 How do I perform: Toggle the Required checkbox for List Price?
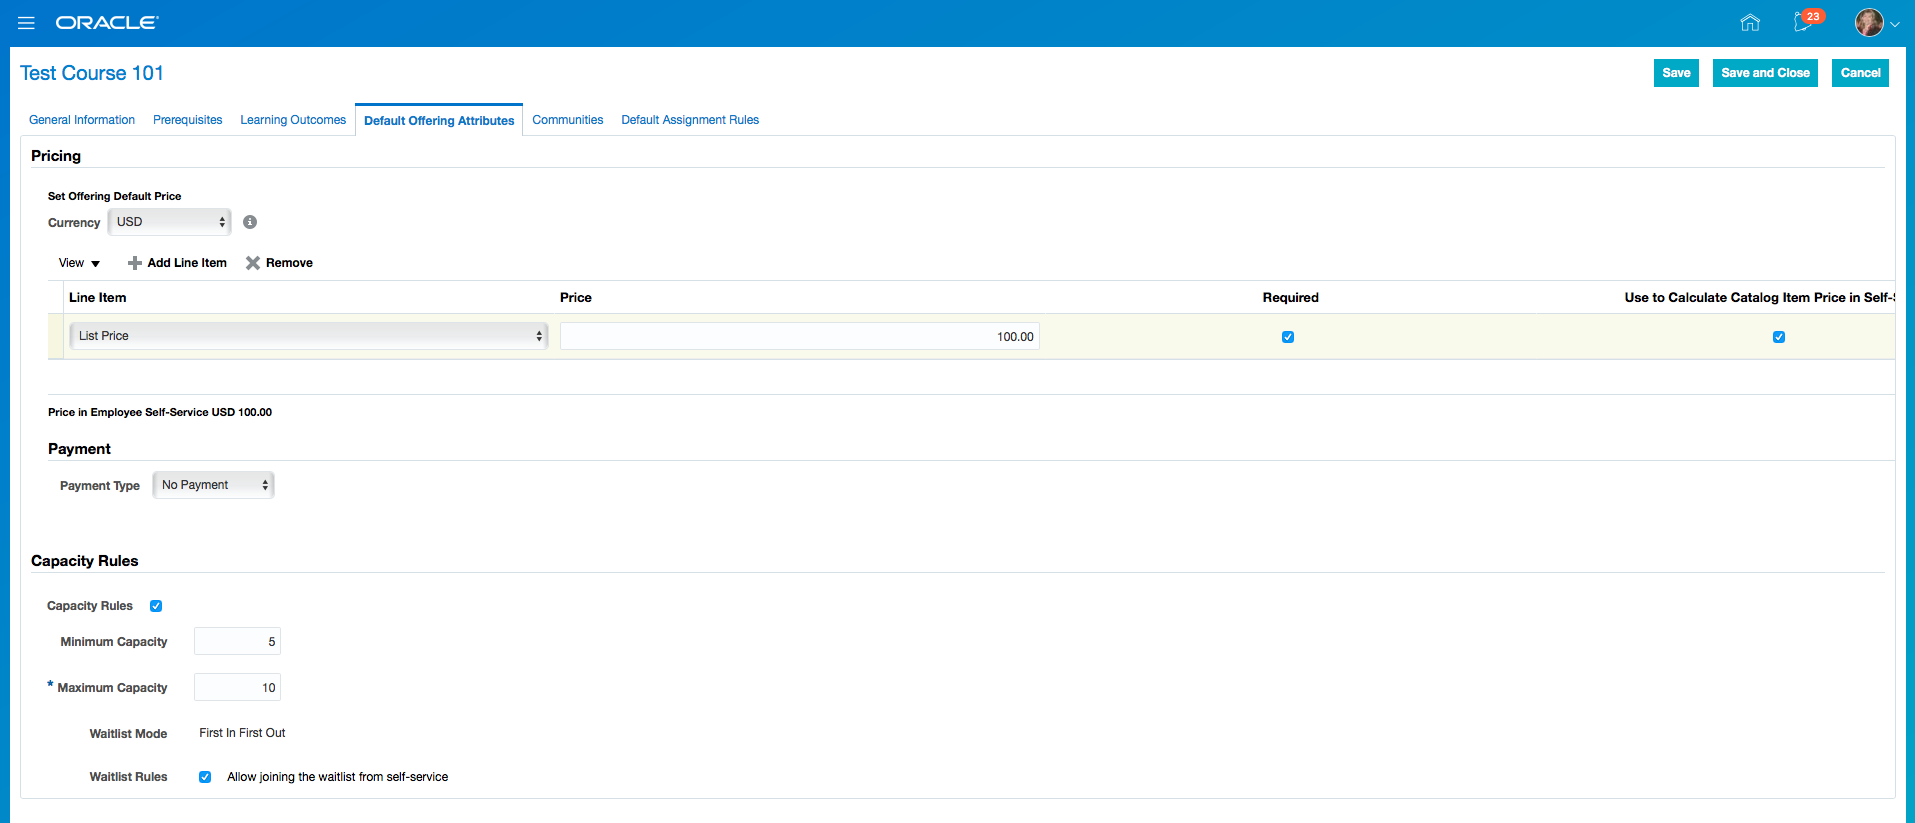click(1288, 337)
